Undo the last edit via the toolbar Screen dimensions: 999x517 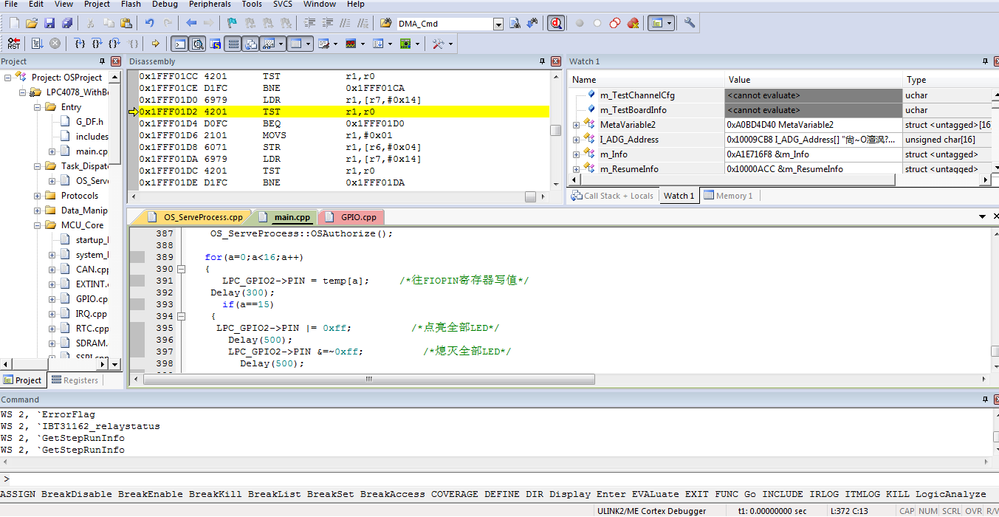point(150,24)
